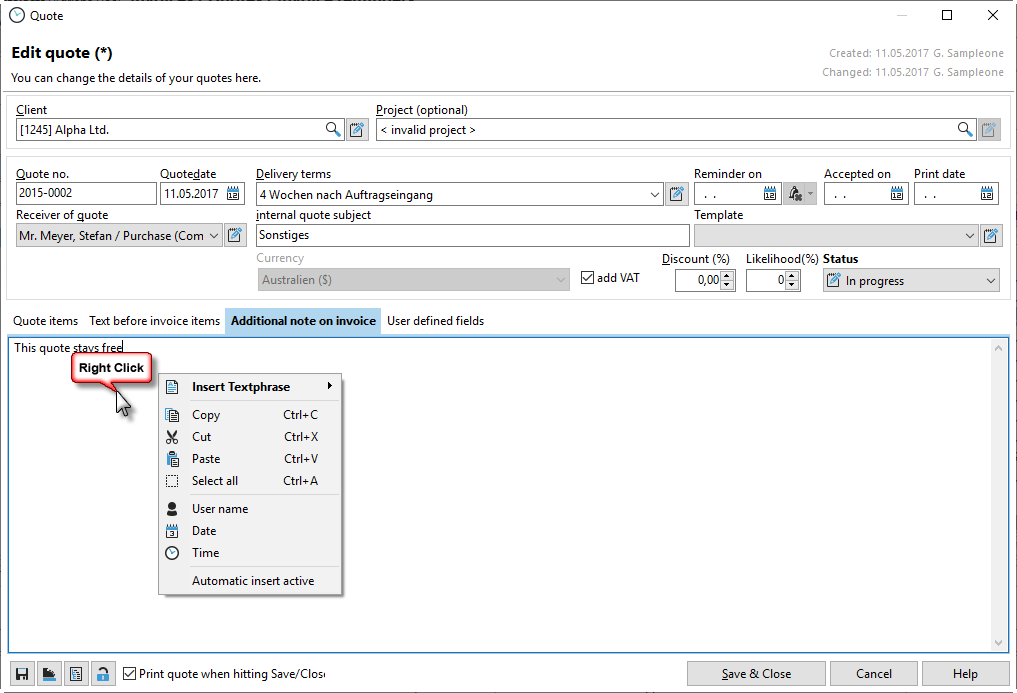The width and height of the screenshot is (1017, 693).
Task: Open the Quotedate calendar picker
Action: click(x=233, y=194)
